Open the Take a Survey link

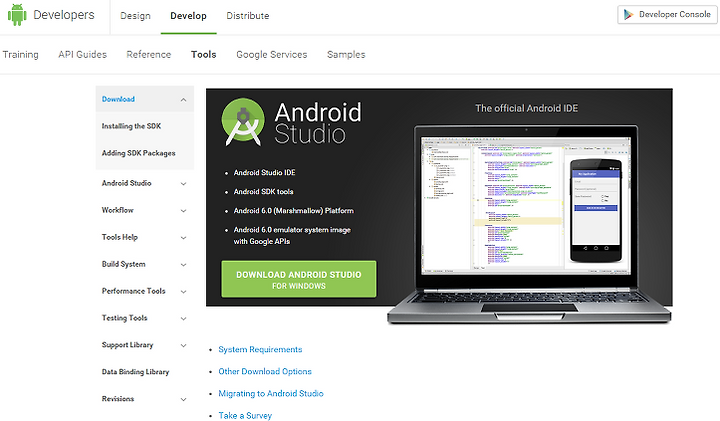[x=245, y=416]
